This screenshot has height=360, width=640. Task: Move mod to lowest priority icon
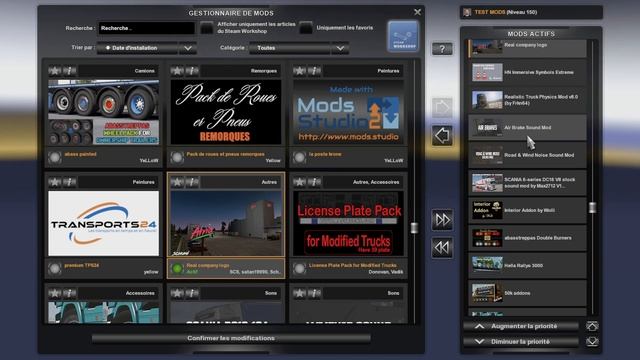click(592, 342)
